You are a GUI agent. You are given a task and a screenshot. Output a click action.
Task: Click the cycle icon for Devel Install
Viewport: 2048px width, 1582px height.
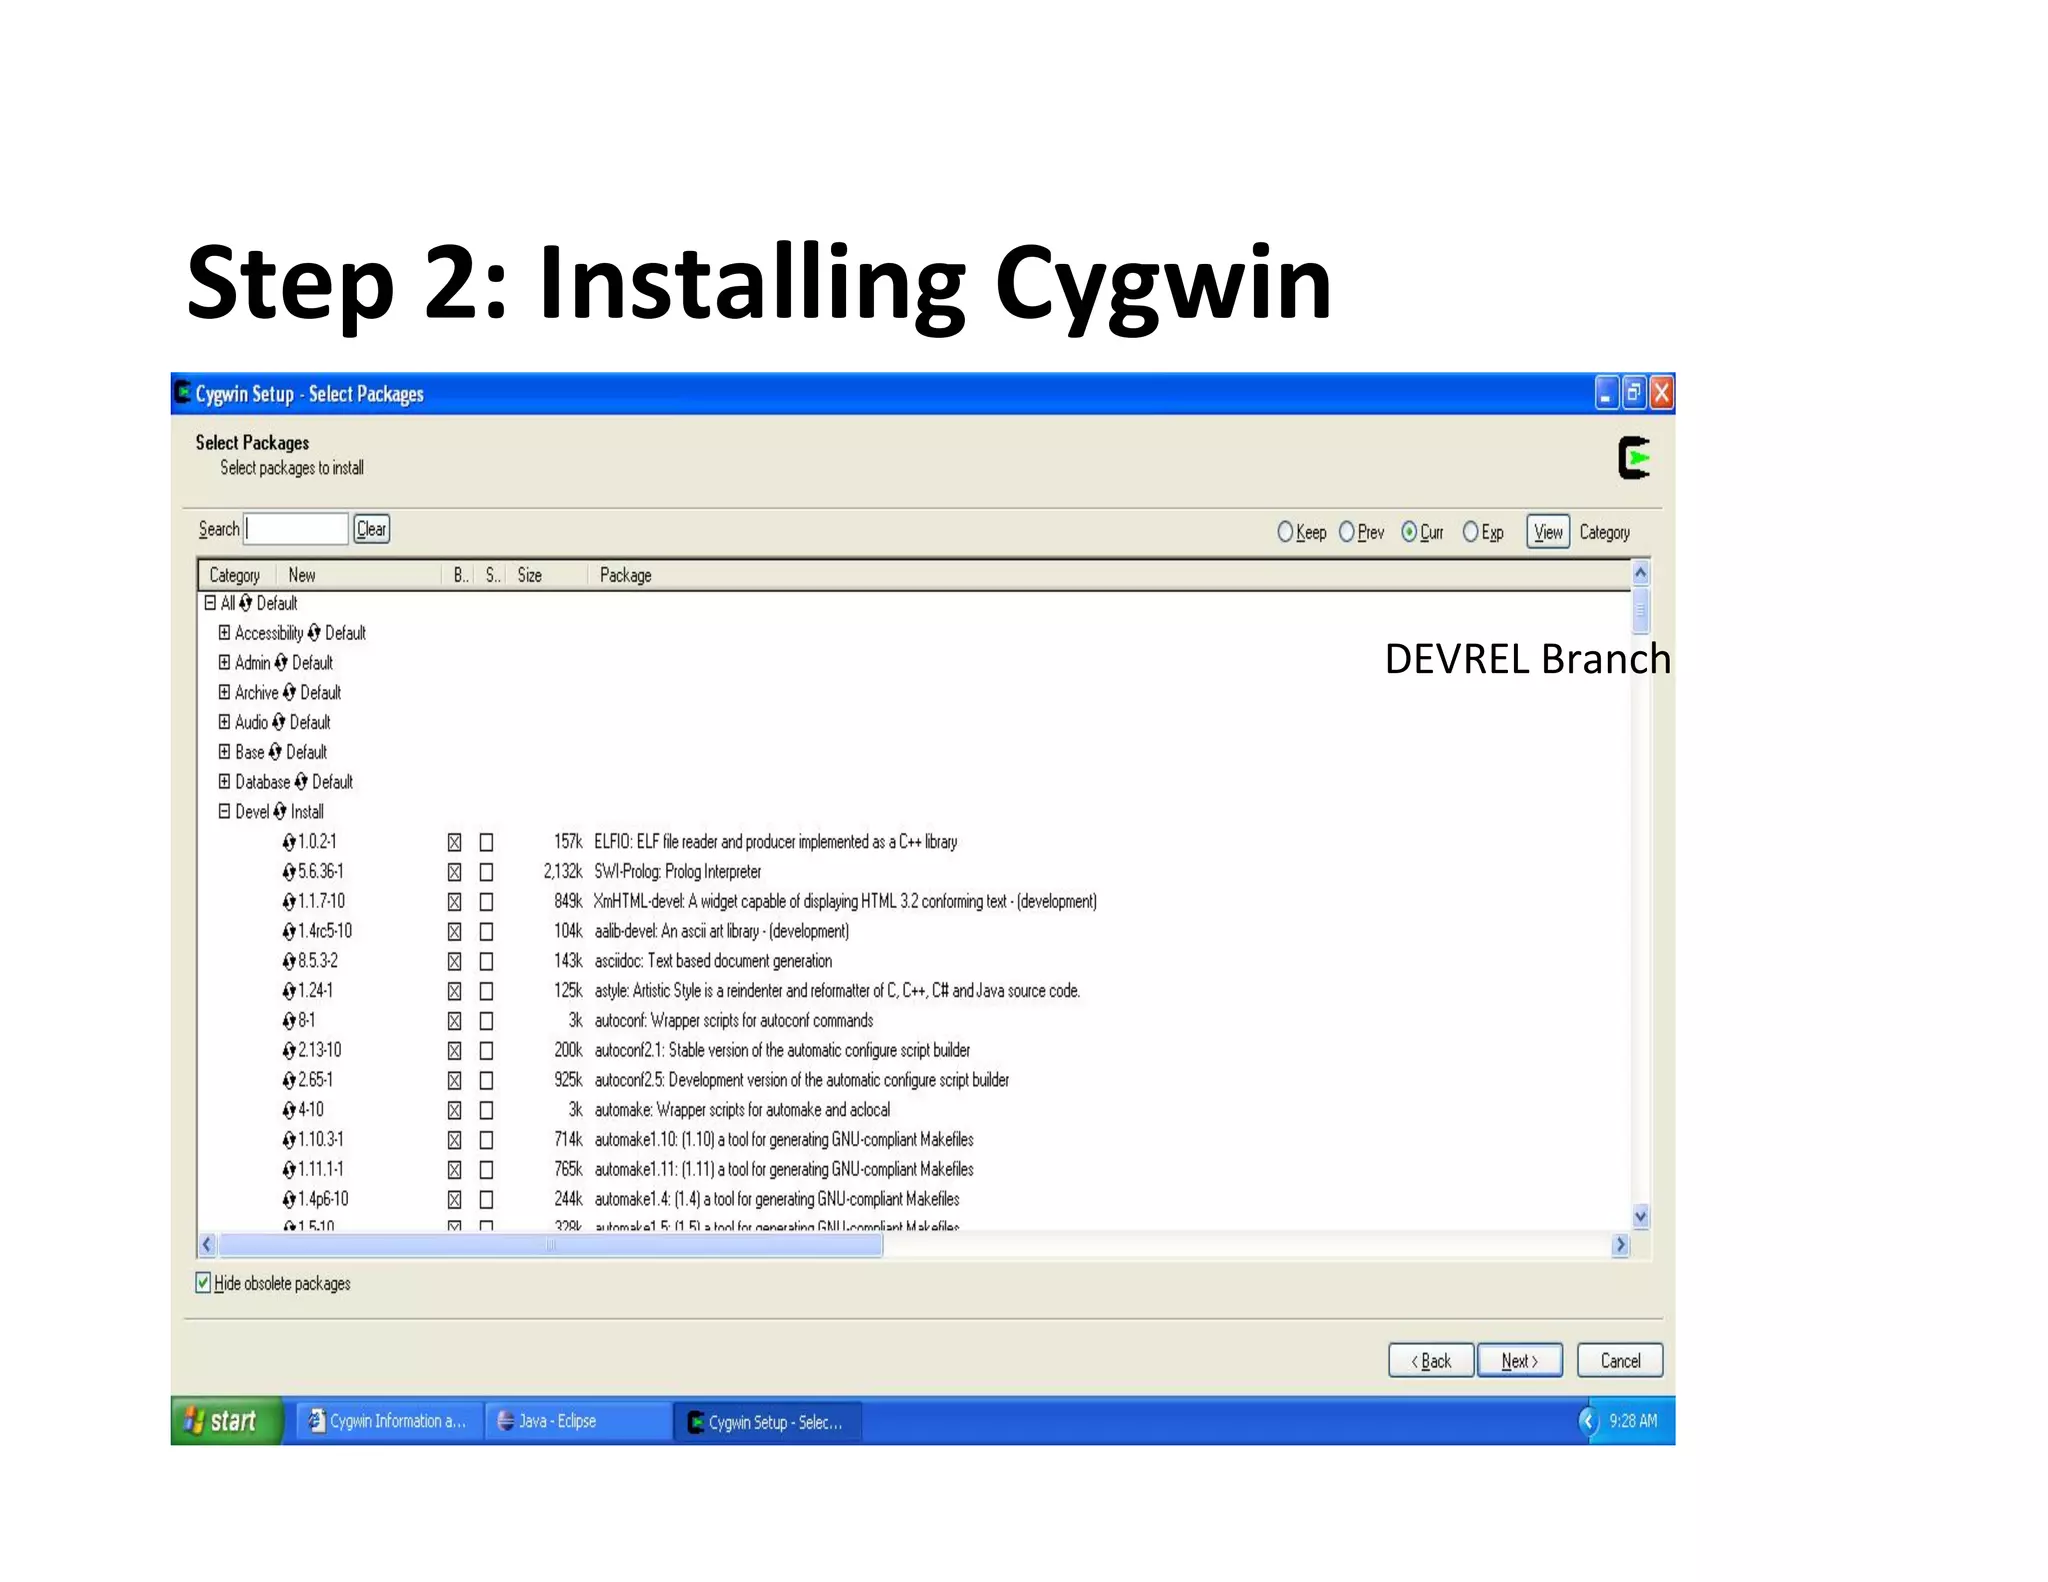(x=280, y=812)
